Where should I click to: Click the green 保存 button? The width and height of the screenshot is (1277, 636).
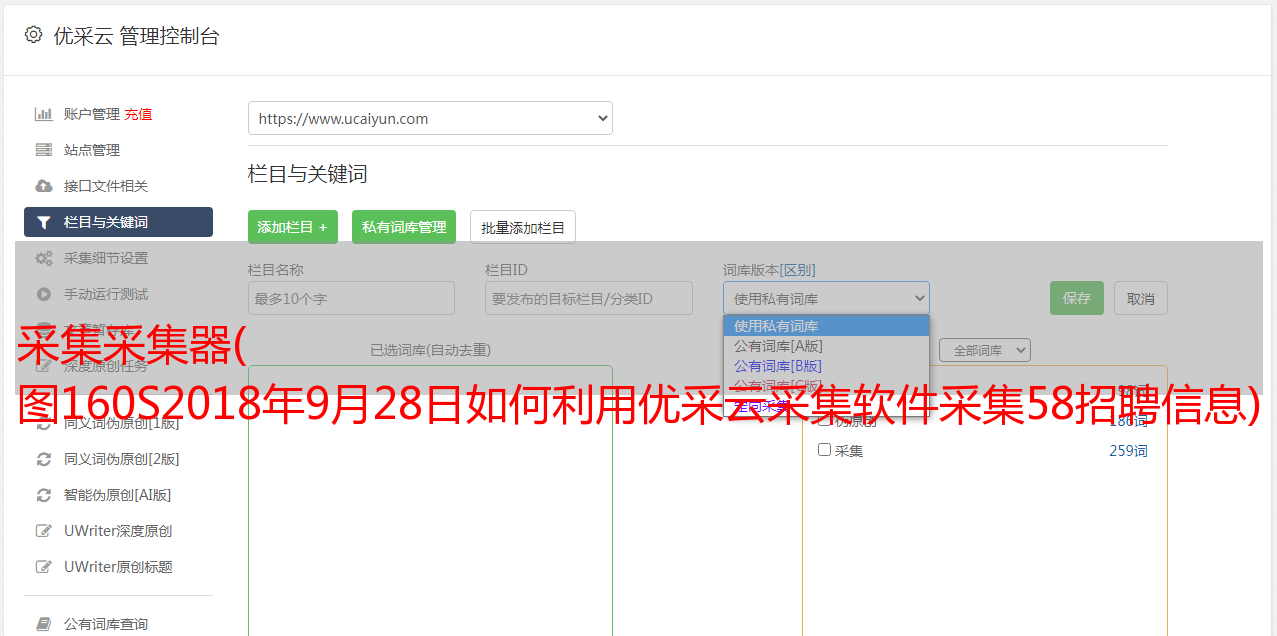1077,298
